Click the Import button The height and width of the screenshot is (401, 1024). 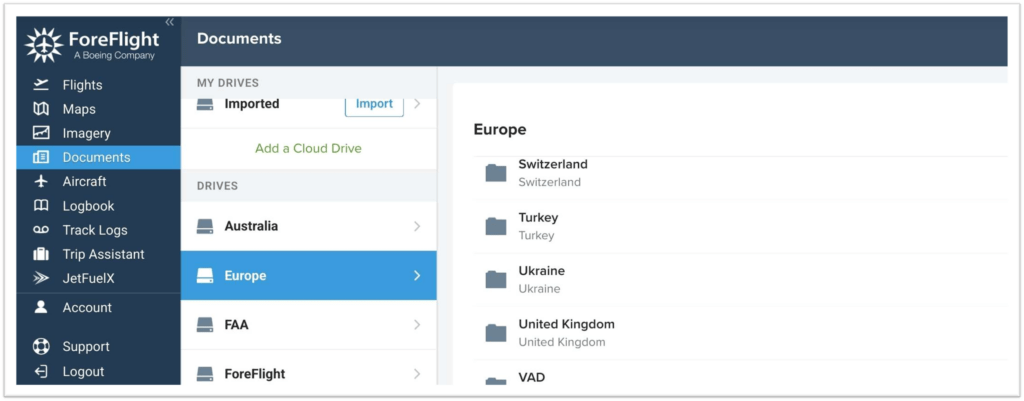(x=374, y=104)
